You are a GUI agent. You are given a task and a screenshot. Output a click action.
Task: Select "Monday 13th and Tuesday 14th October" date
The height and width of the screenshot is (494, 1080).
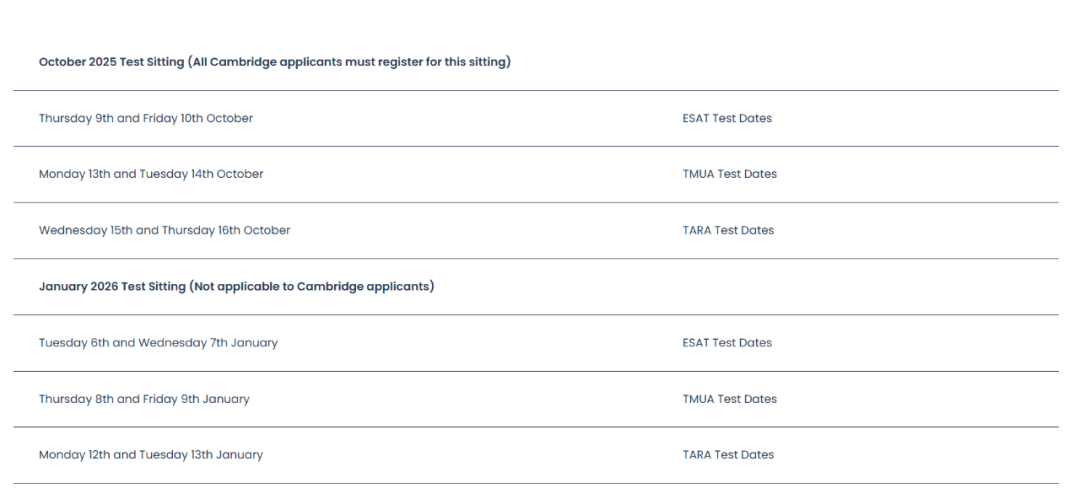point(151,174)
